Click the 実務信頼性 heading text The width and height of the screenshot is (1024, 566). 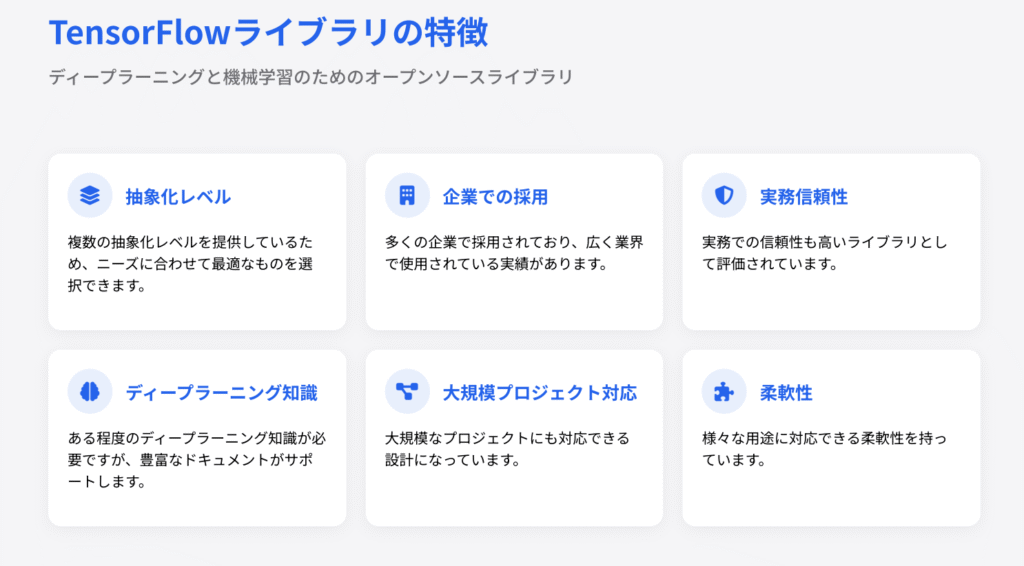pyautogui.click(x=803, y=196)
